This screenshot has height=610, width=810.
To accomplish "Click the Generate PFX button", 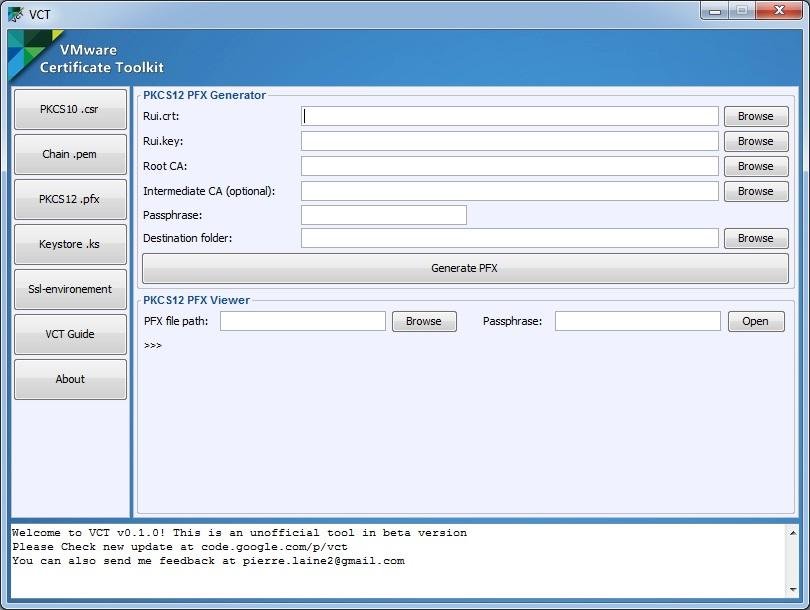I will pyautogui.click(x=465, y=268).
